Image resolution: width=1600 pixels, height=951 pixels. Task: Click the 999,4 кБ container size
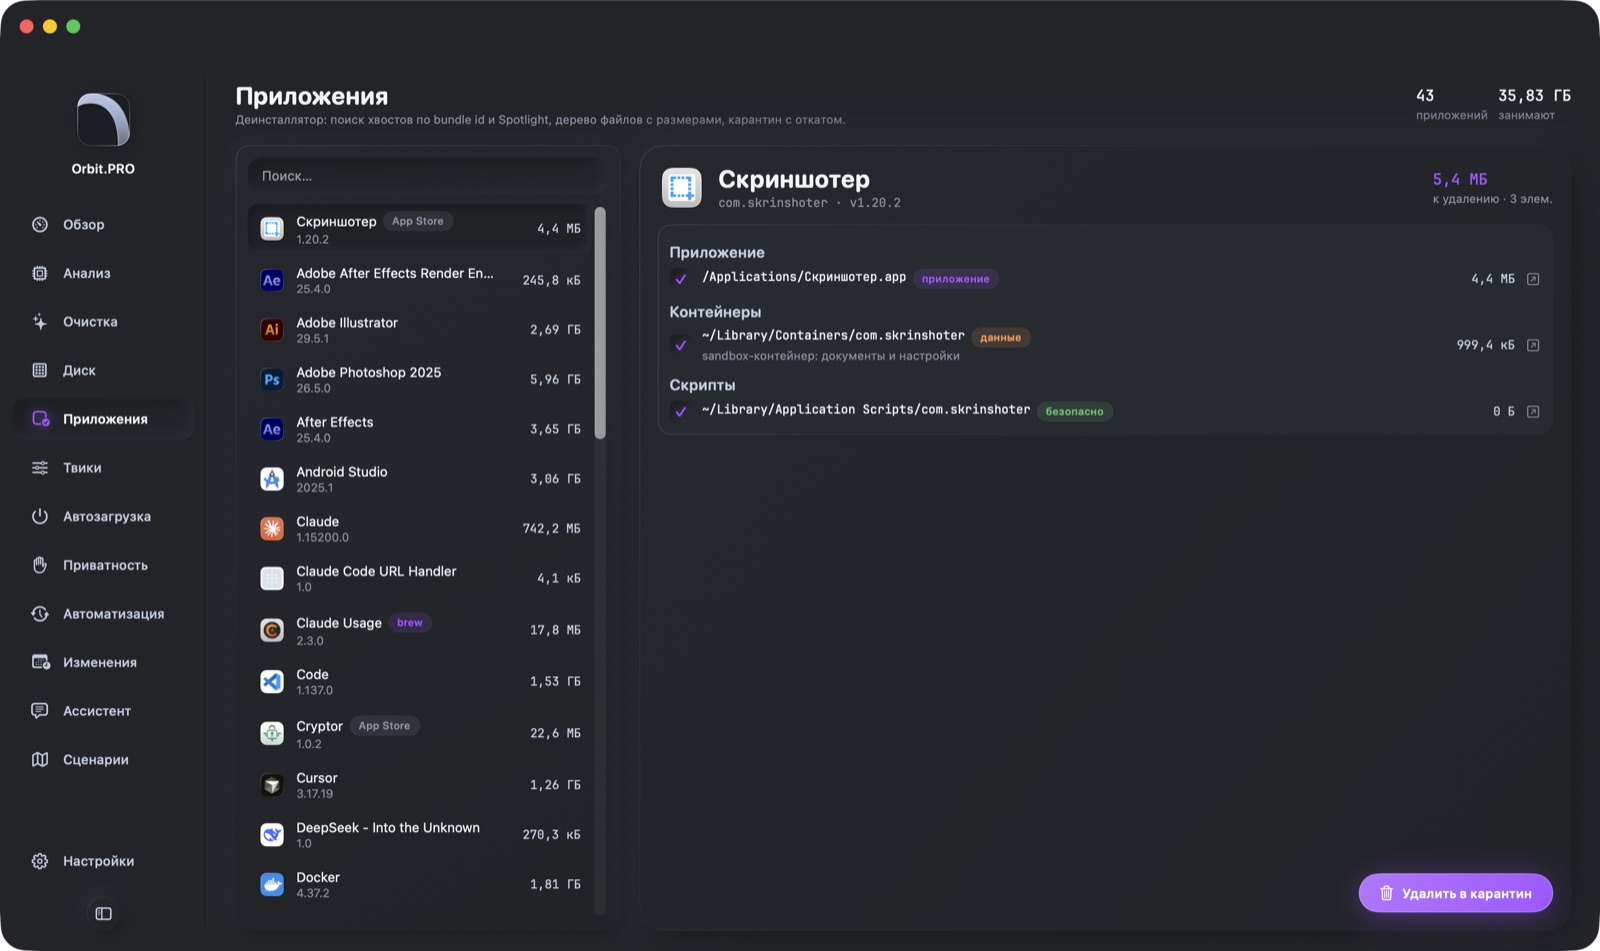click(x=1485, y=345)
